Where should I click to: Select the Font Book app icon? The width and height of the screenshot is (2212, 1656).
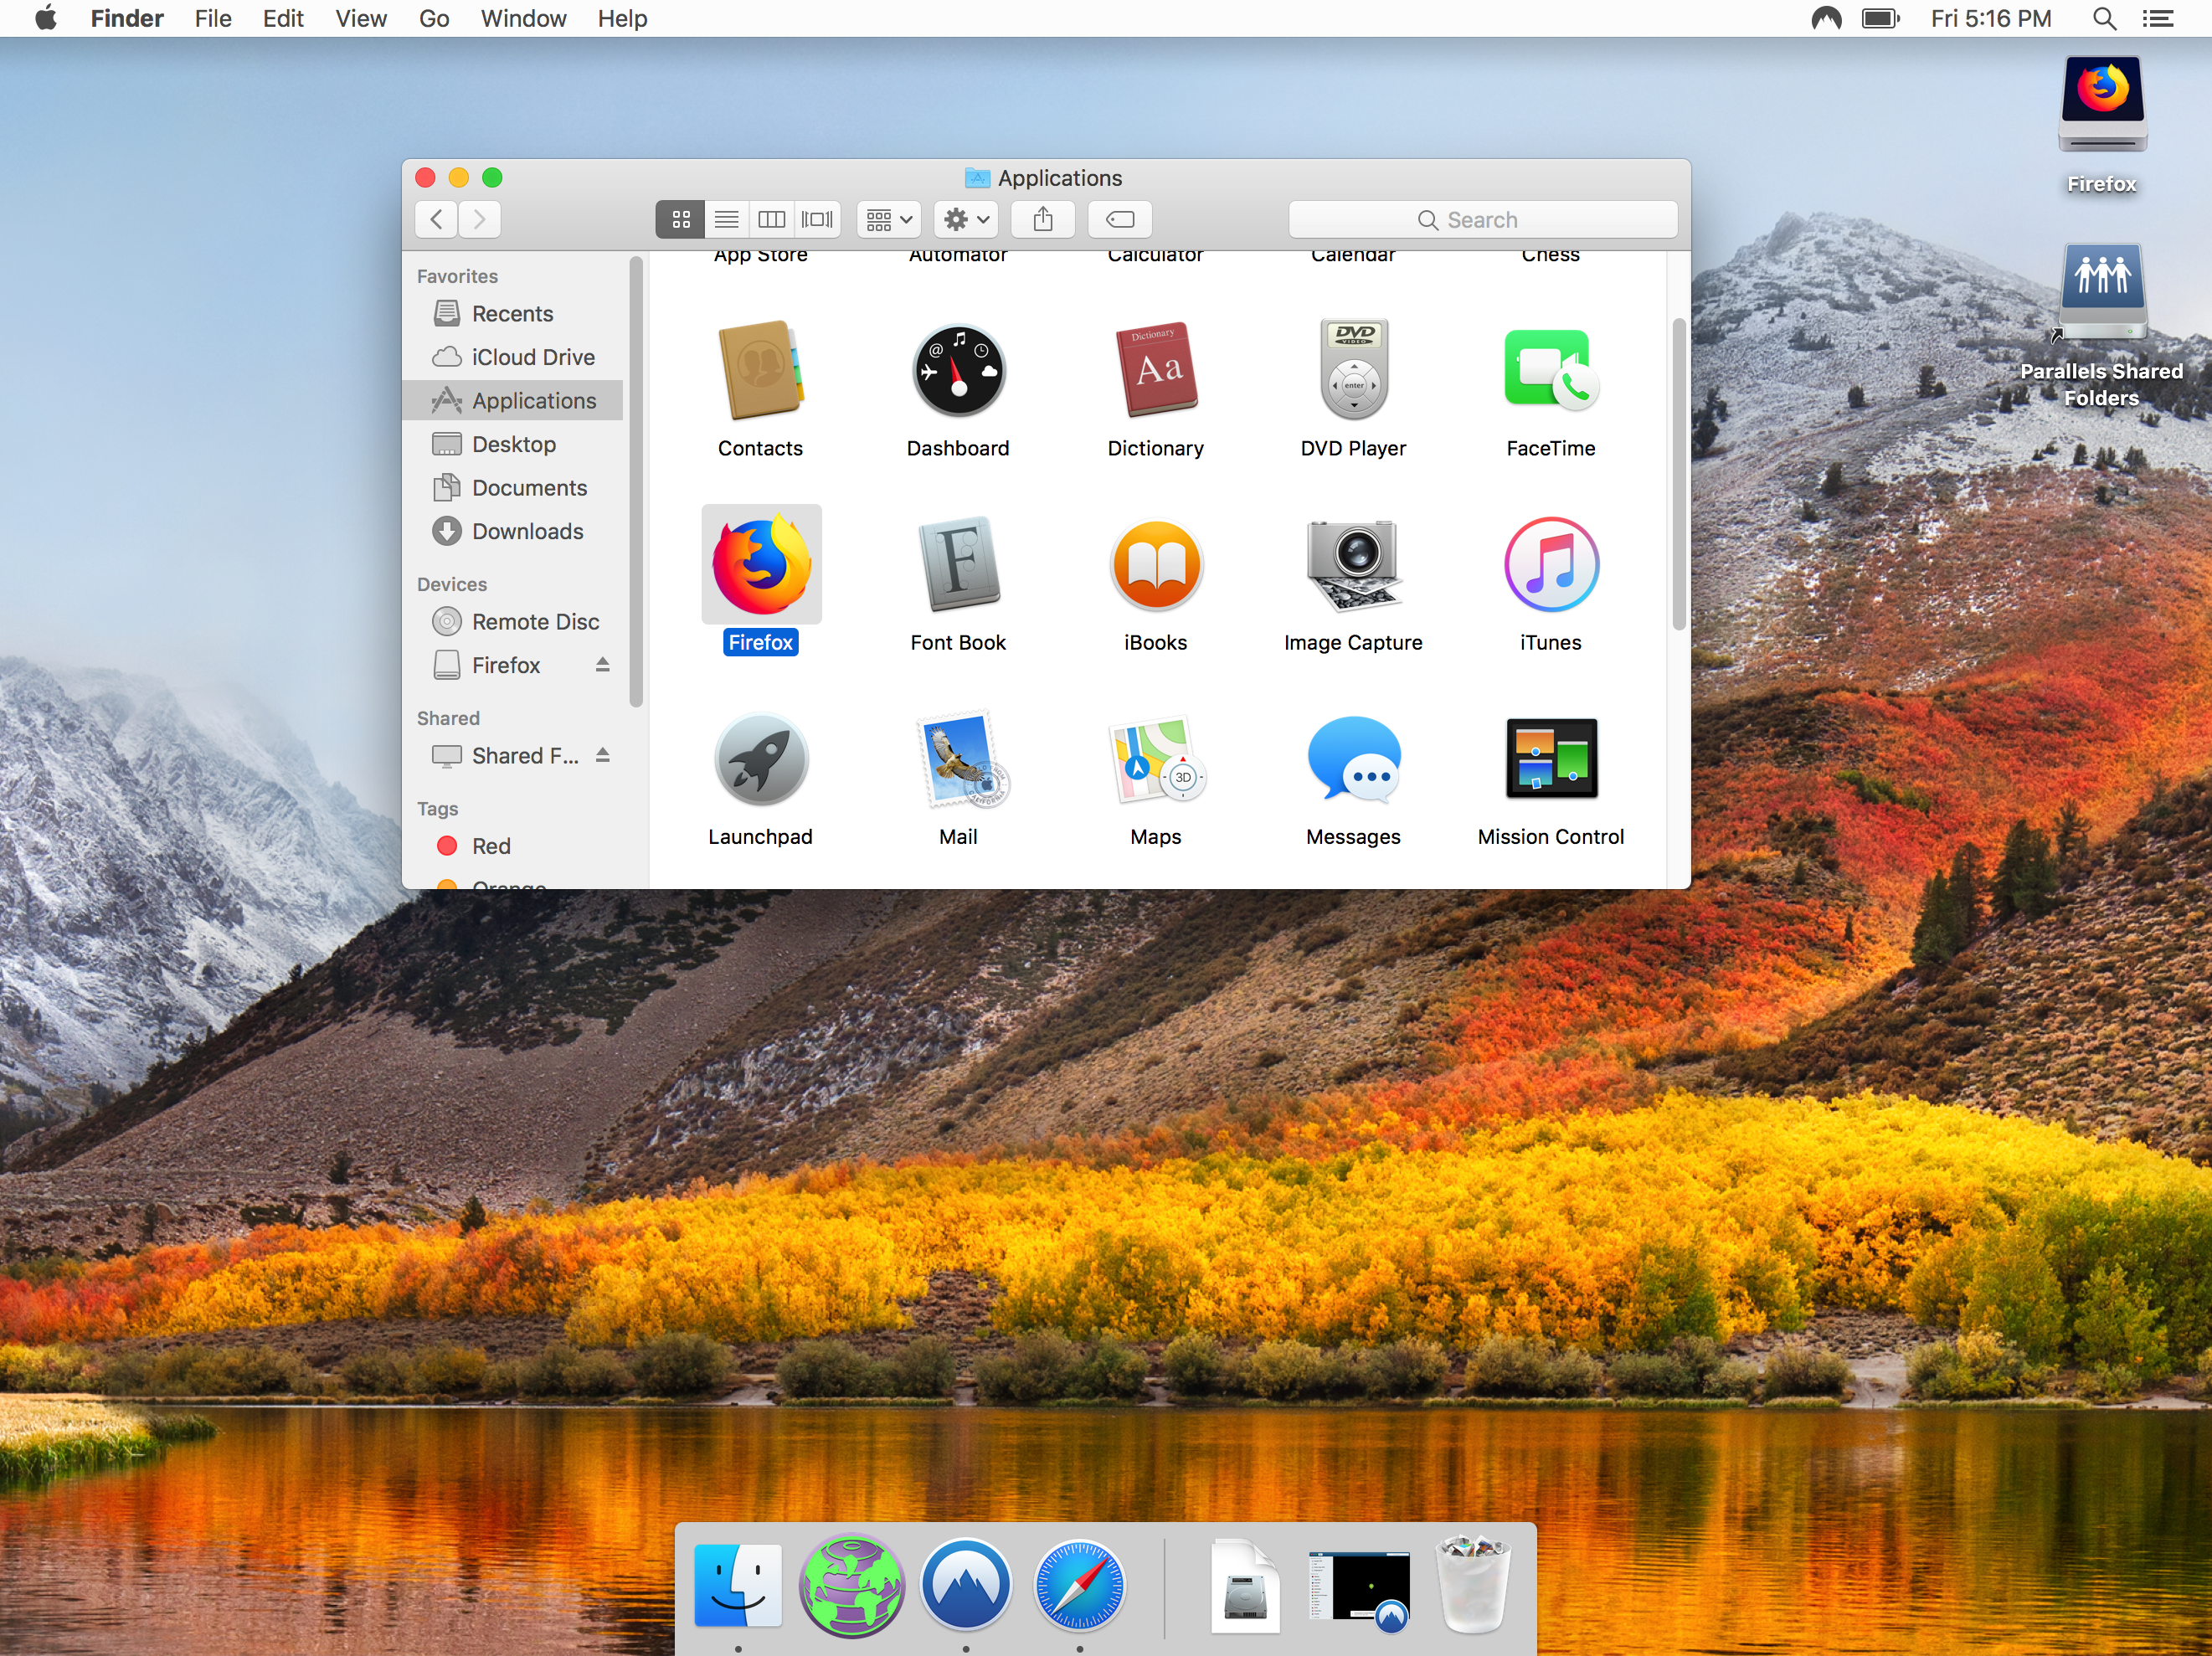[958, 565]
